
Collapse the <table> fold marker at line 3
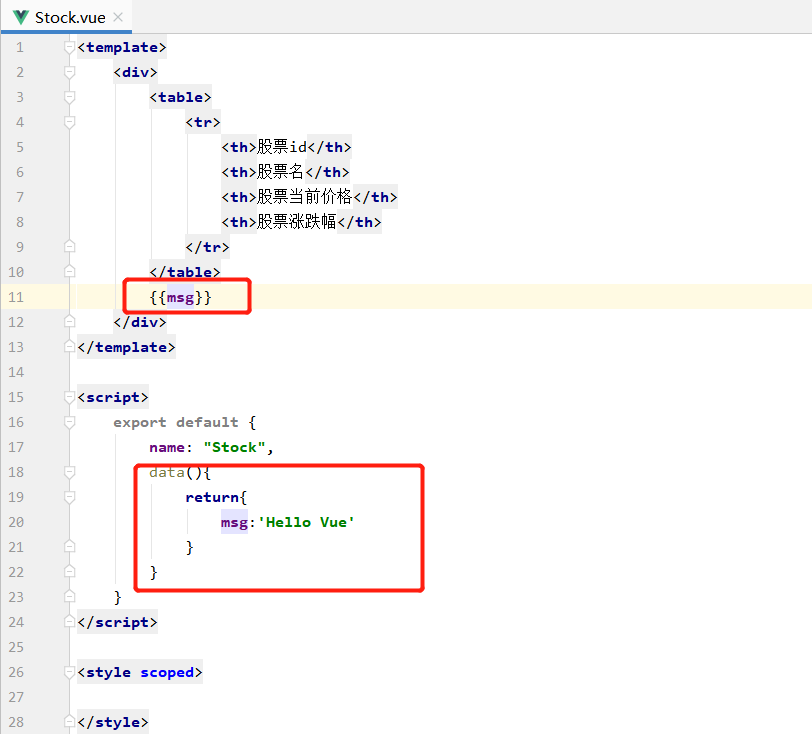69,97
